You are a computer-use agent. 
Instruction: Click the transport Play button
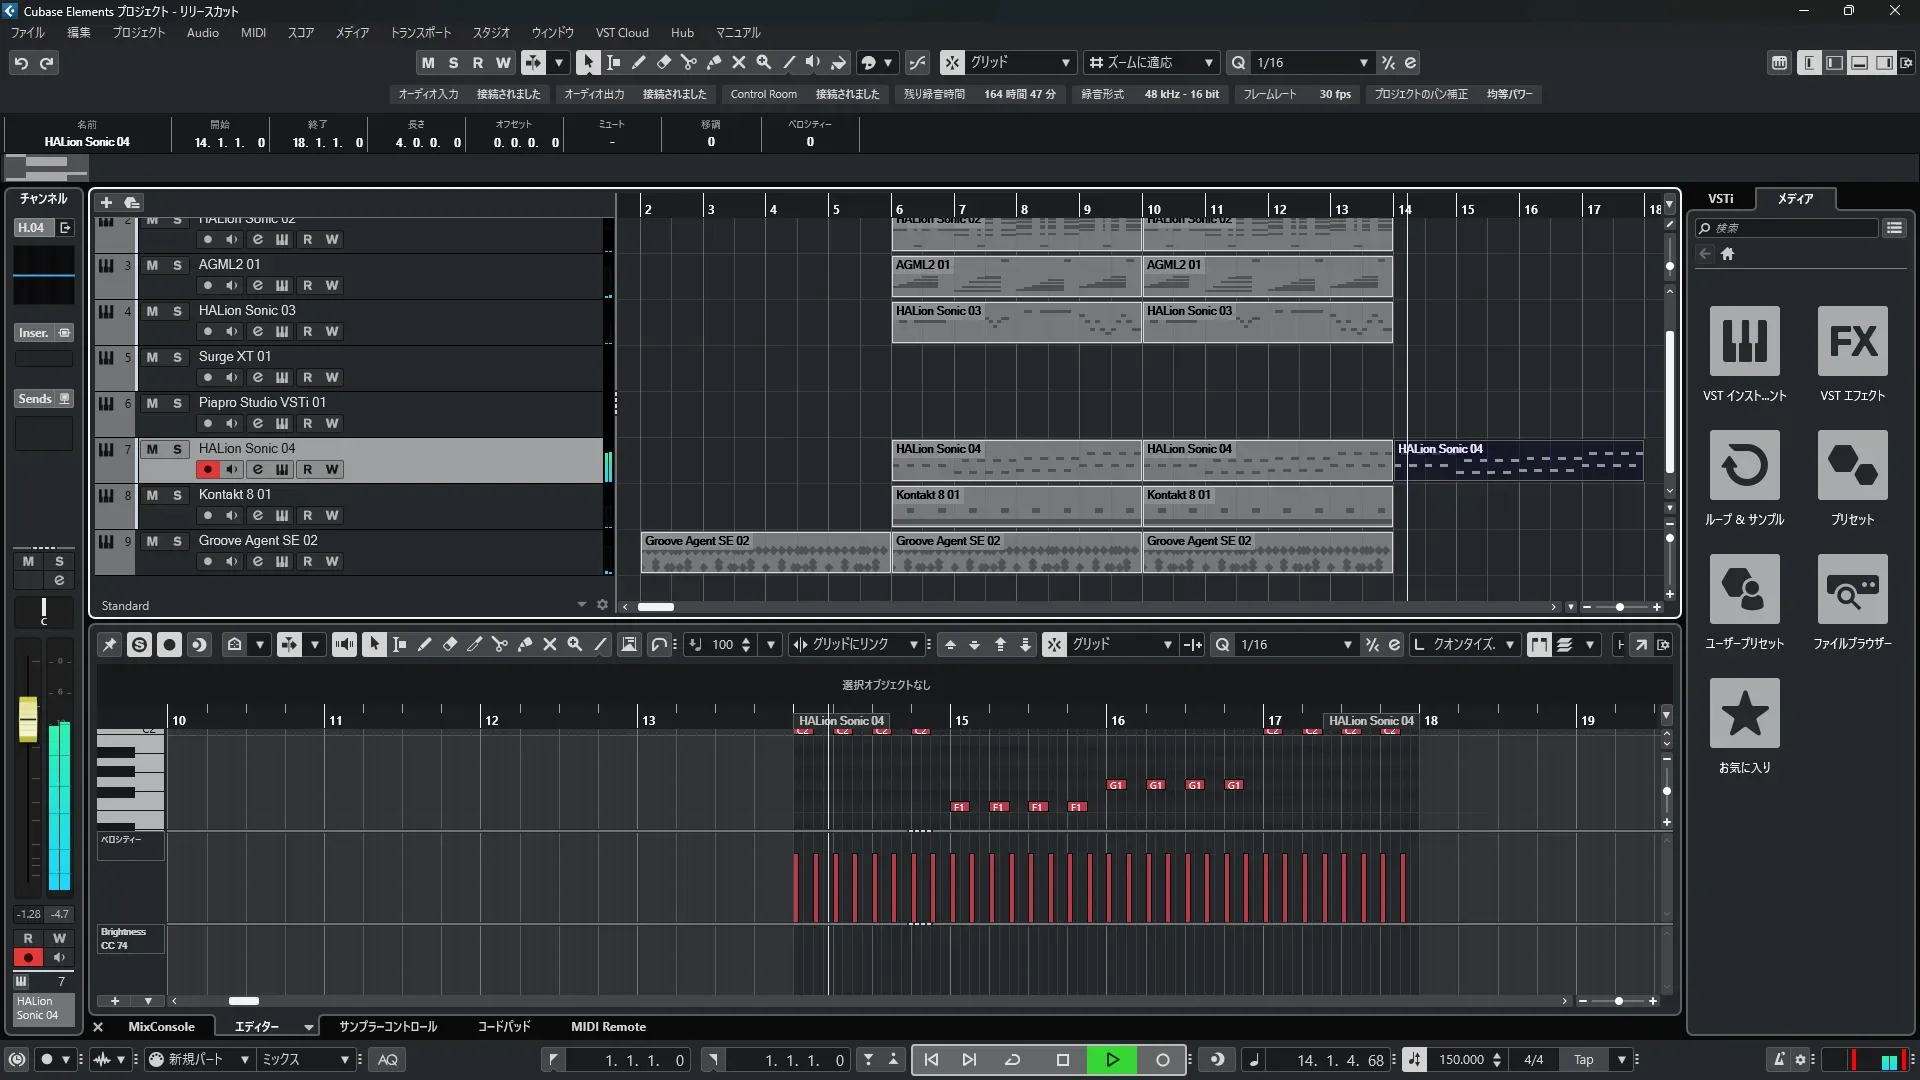1112,1060
